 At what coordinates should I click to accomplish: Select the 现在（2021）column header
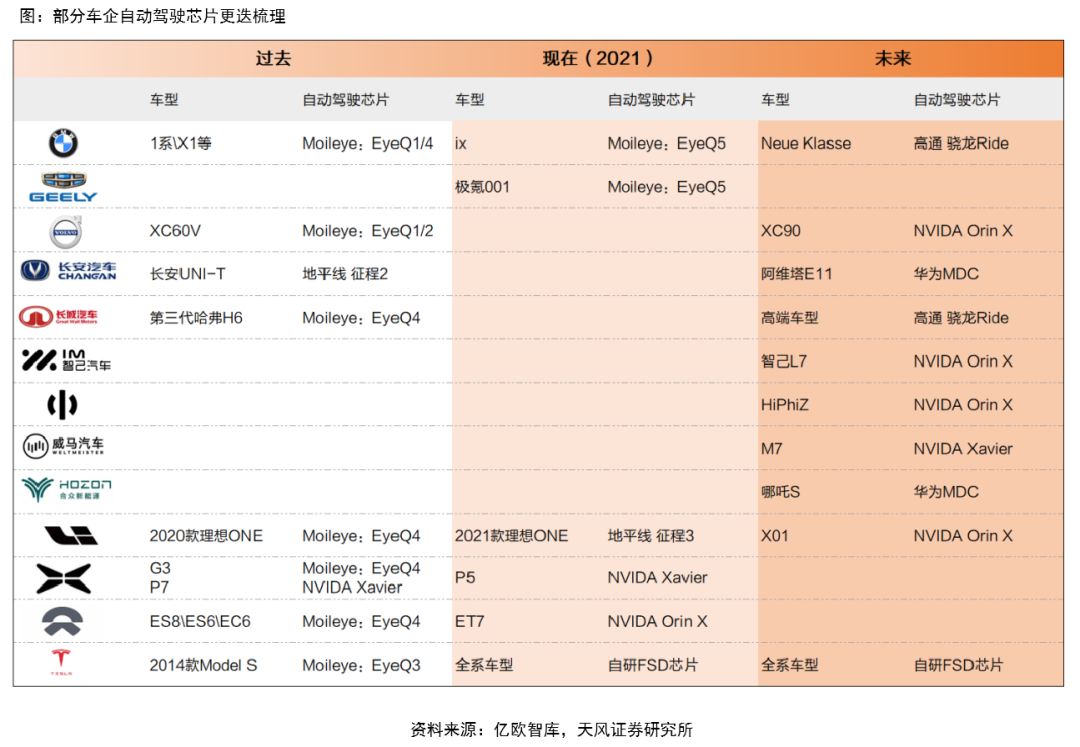tap(599, 58)
